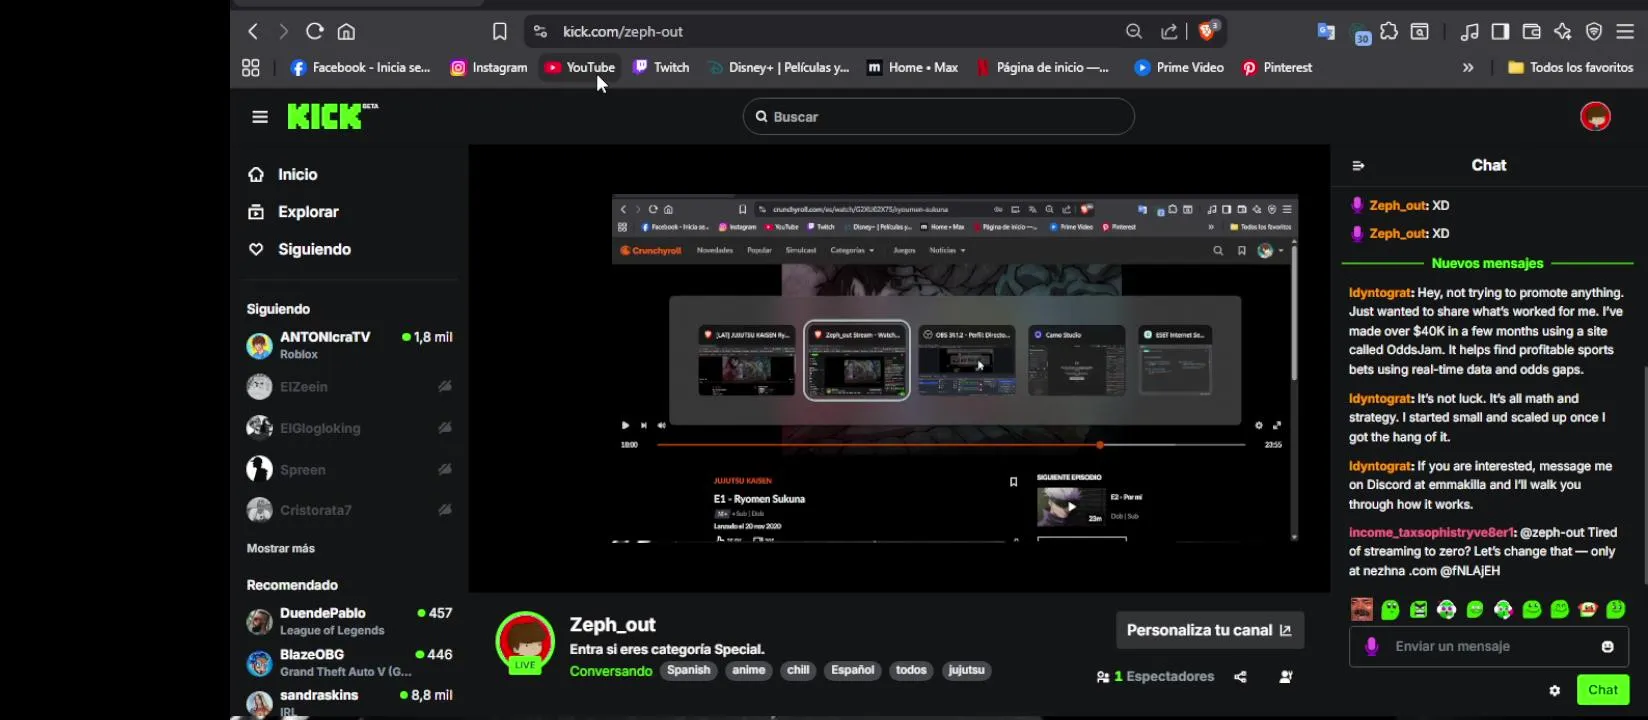This screenshot has height=720, width=1648.
Task: Open the Brave VPN shield icon
Action: [x=1594, y=32]
